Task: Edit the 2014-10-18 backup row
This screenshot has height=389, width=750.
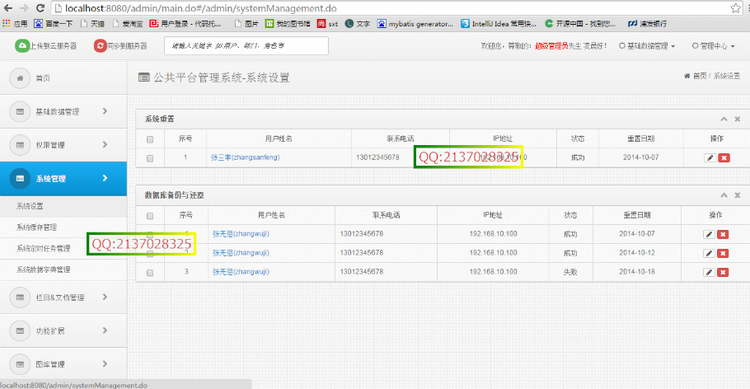Action: (x=709, y=272)
